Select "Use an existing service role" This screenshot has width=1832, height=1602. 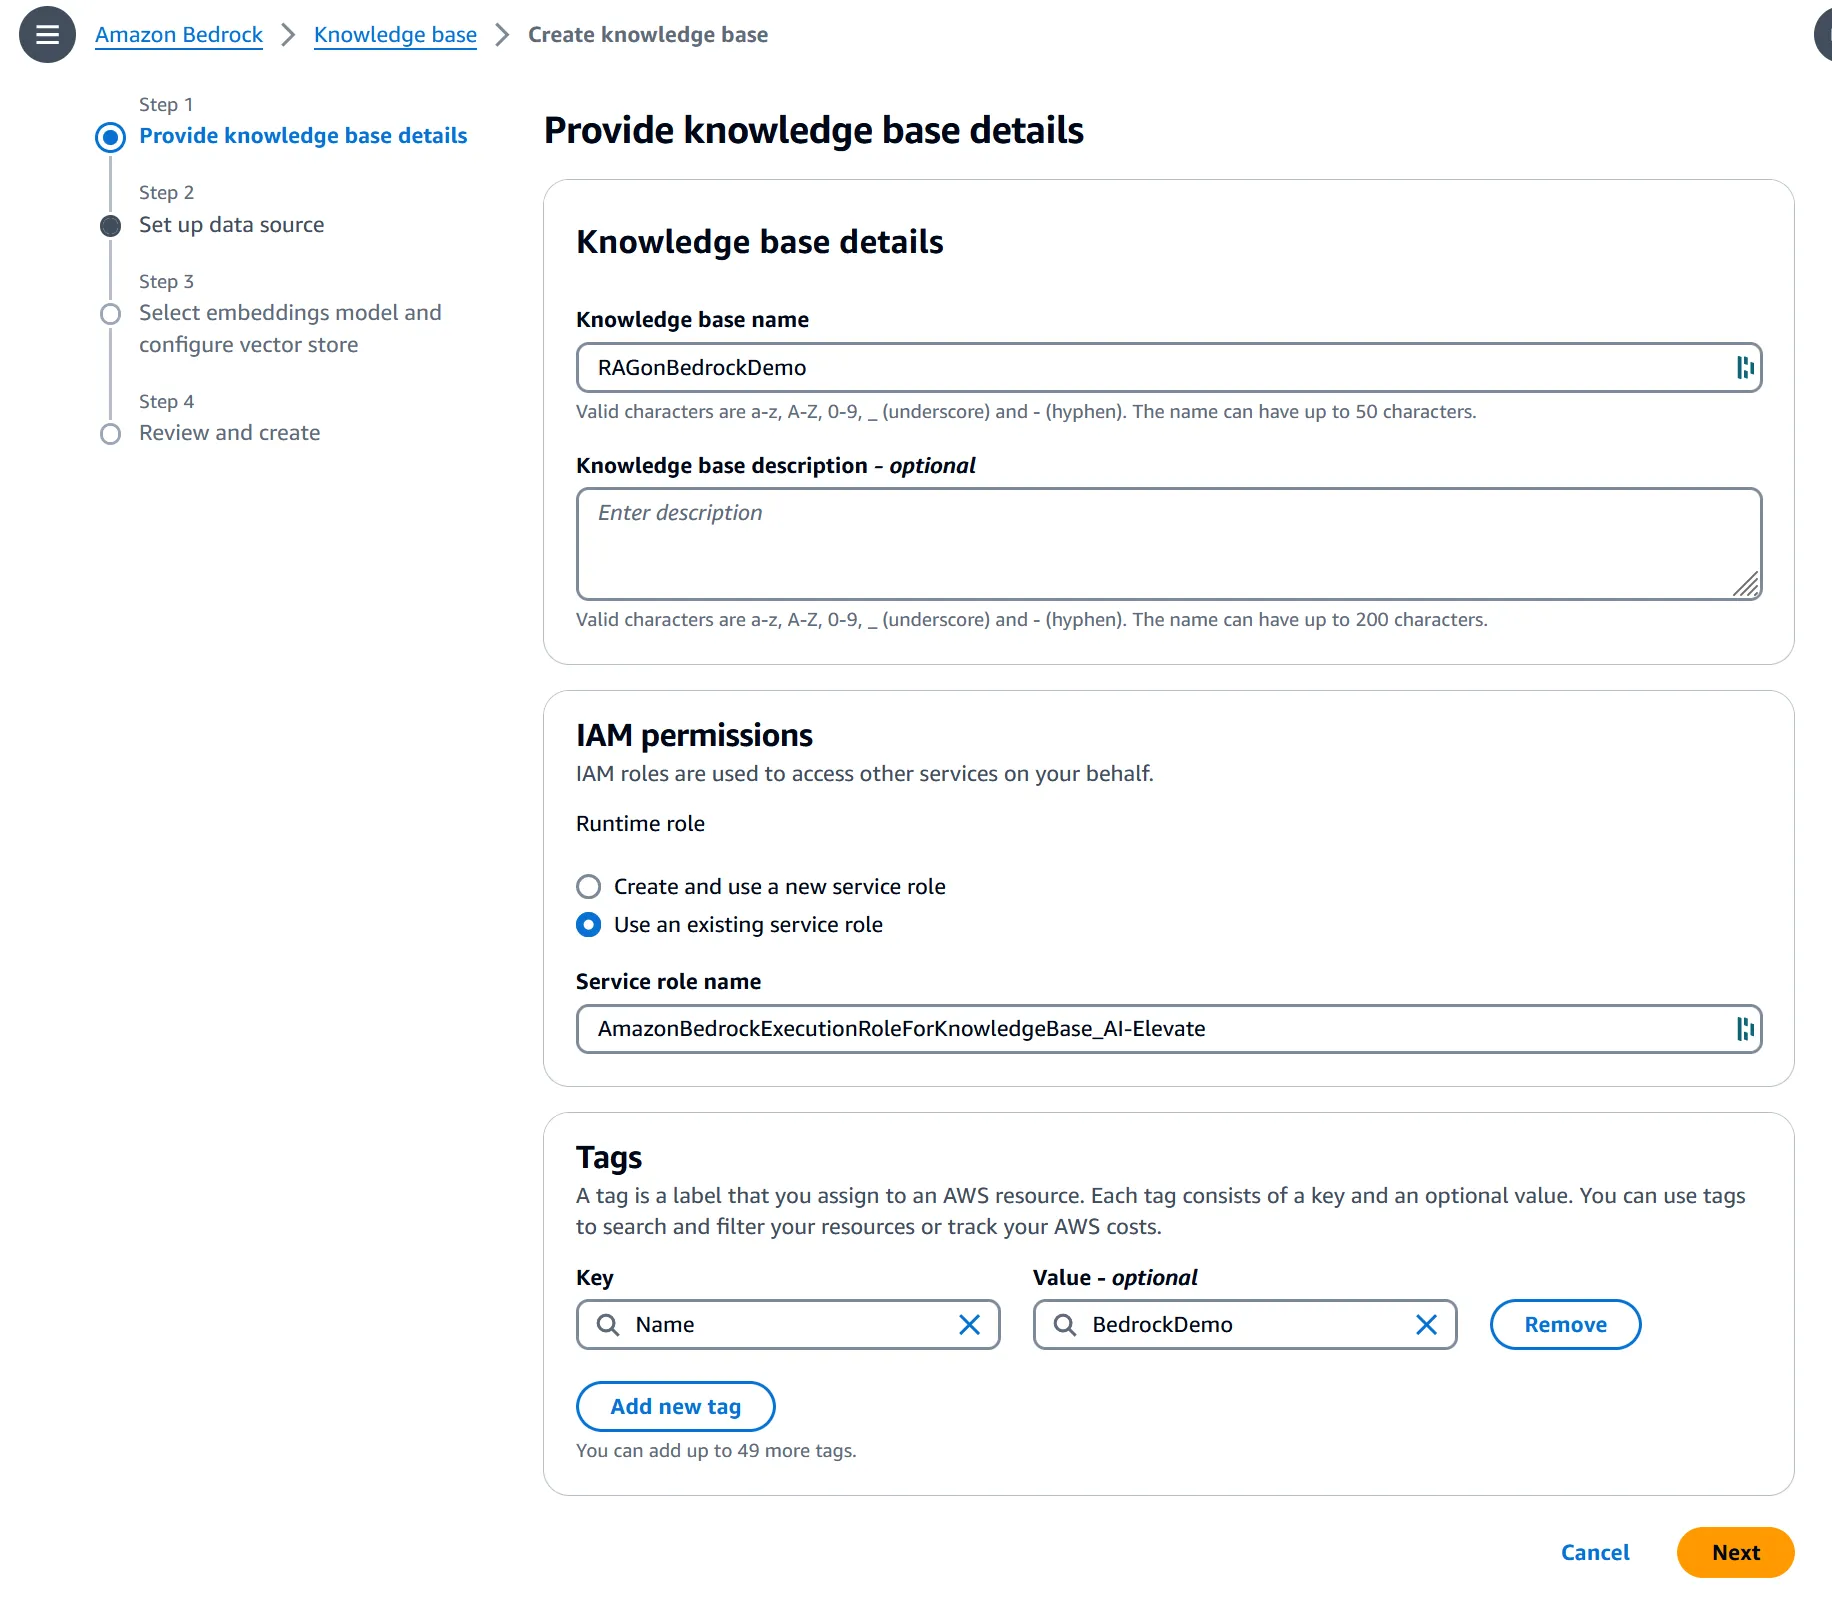point(588,924)
